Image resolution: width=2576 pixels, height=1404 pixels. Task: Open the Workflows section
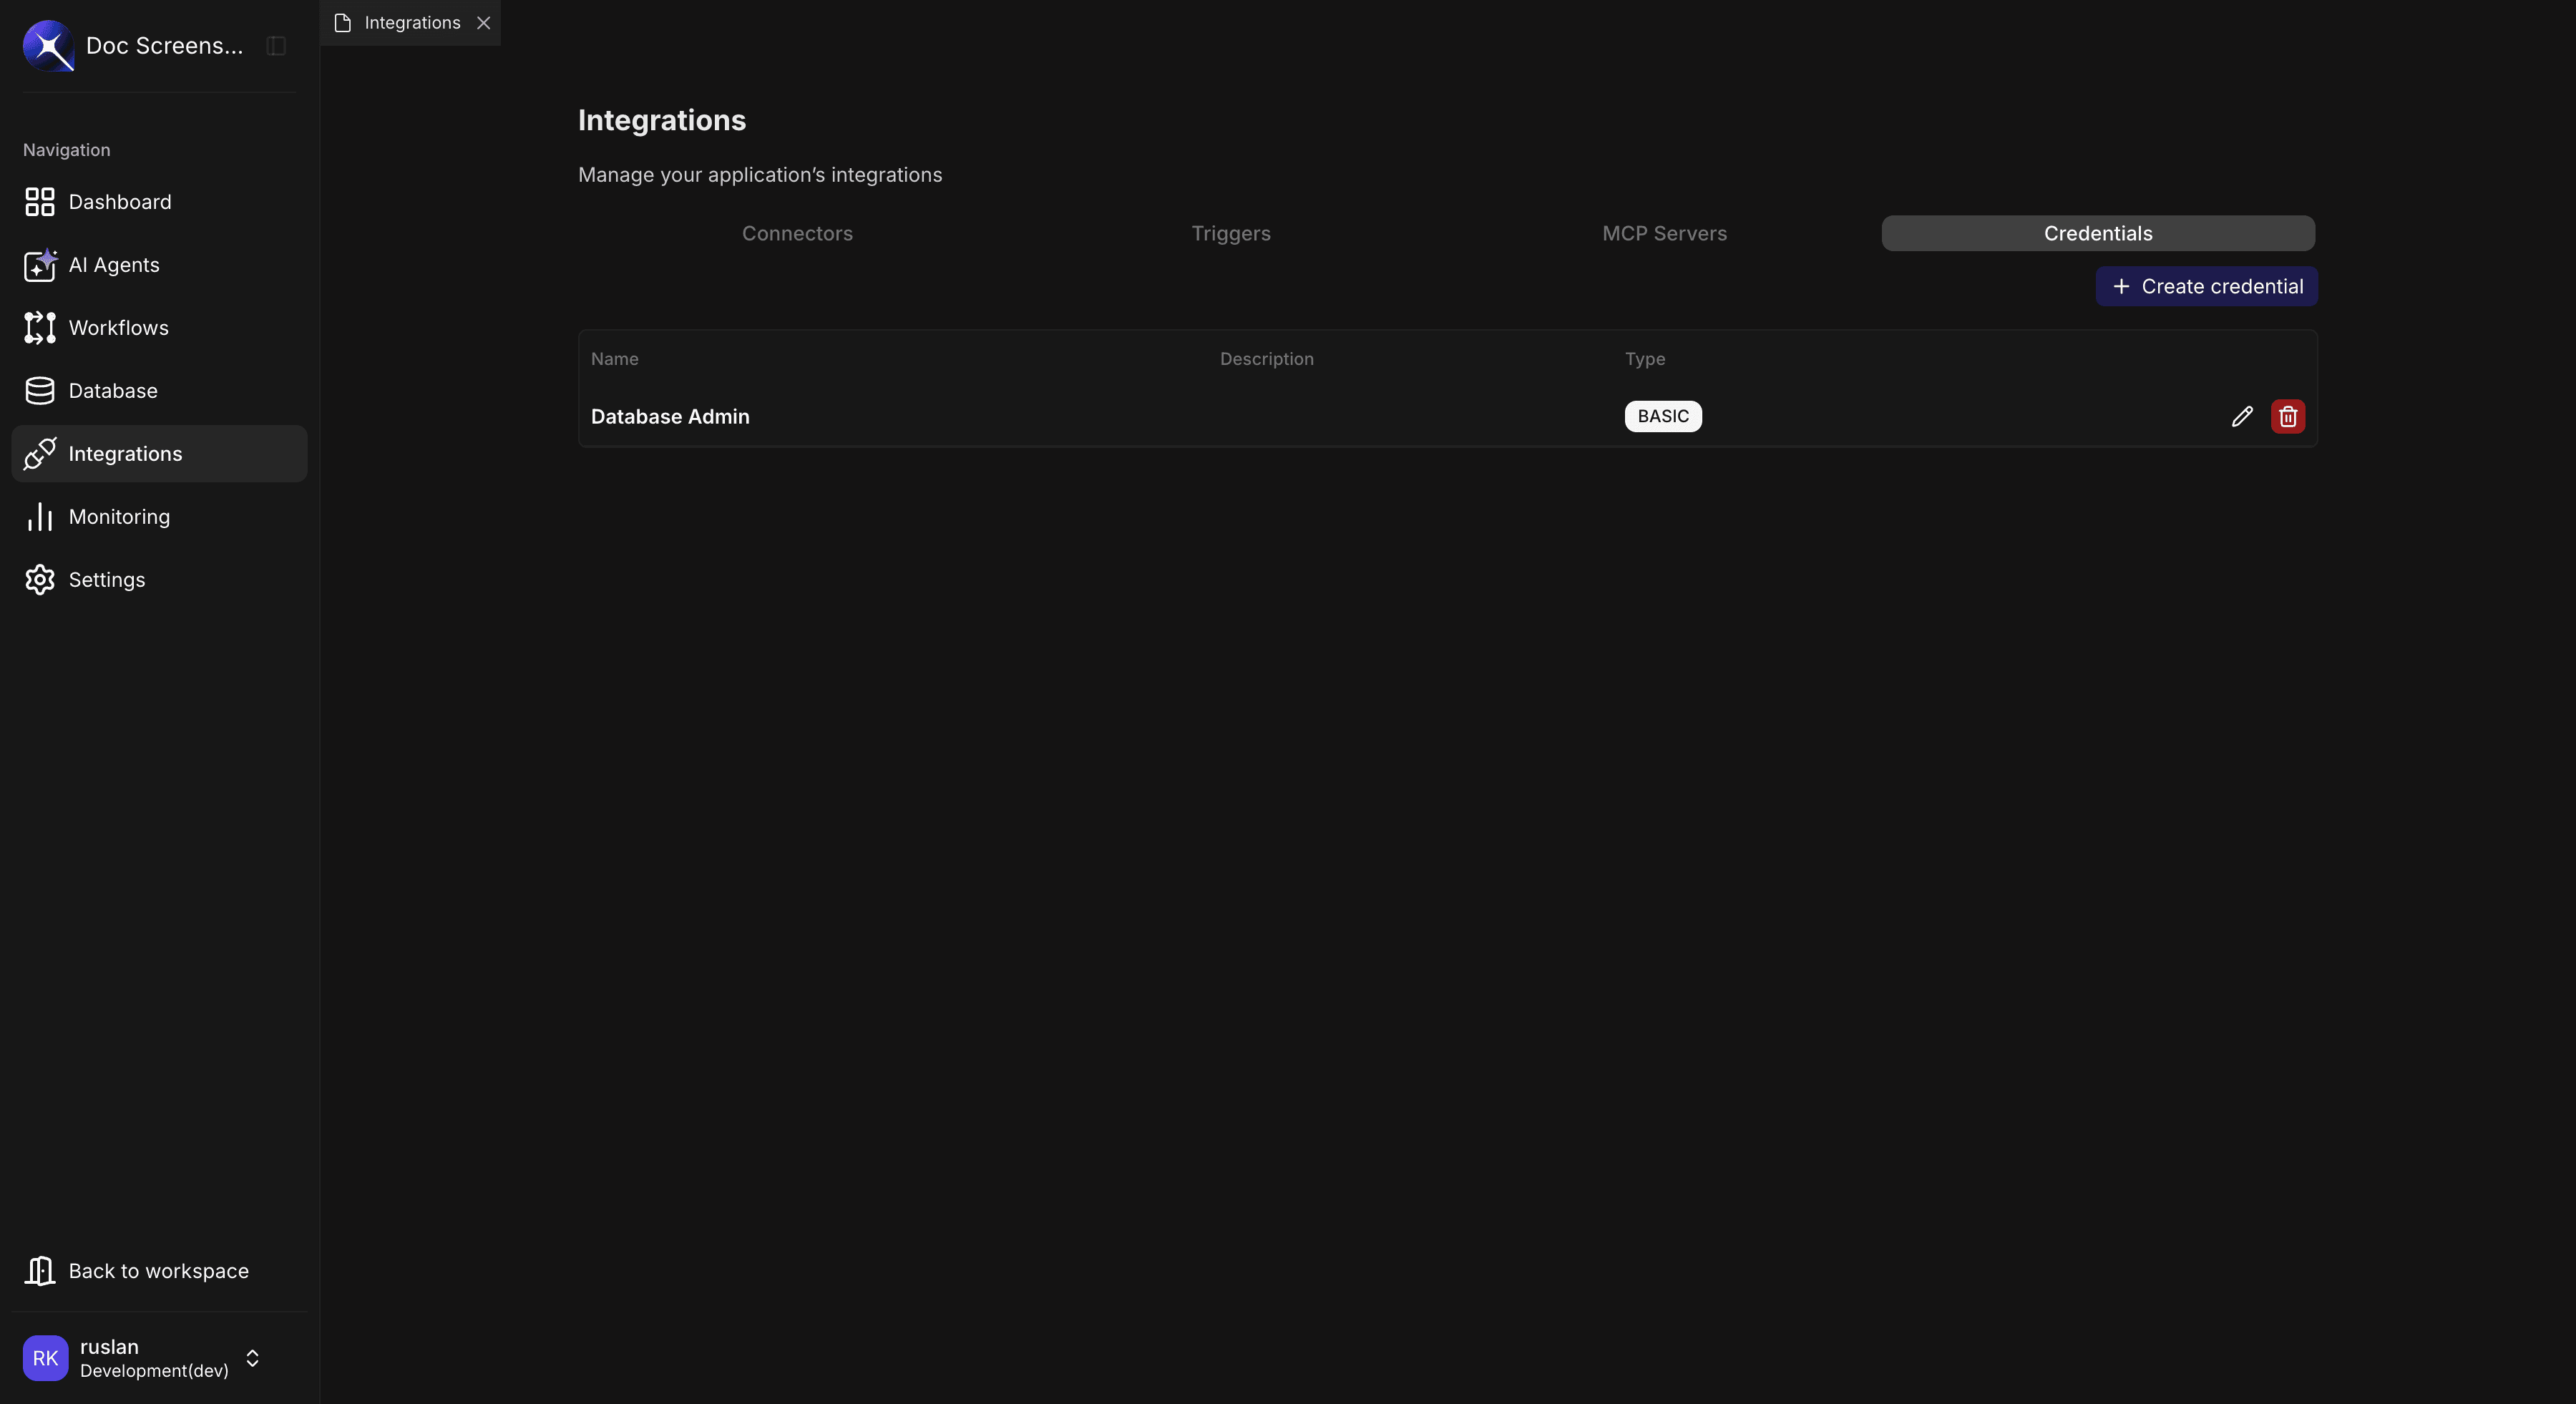tap(118, 328)
